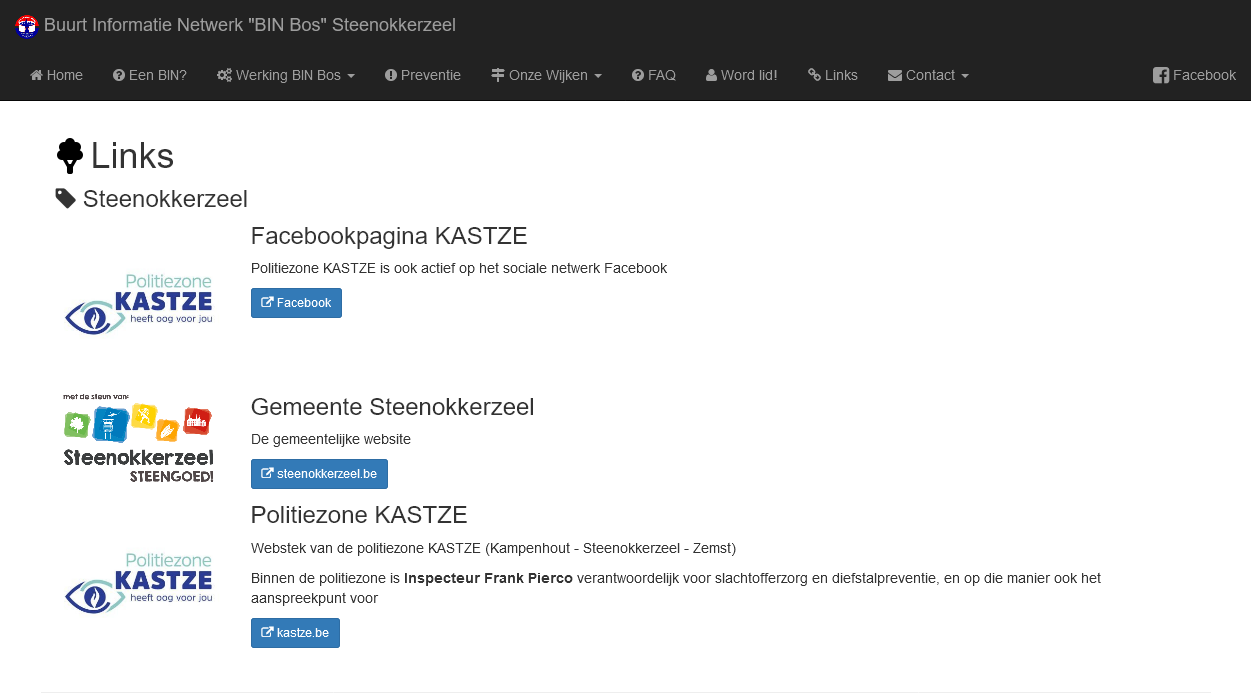The height and width of the screenshot is (700, 1251).
Task: Open the FAQ menu item
Action: pyautogui.click(x=654, y=75)
